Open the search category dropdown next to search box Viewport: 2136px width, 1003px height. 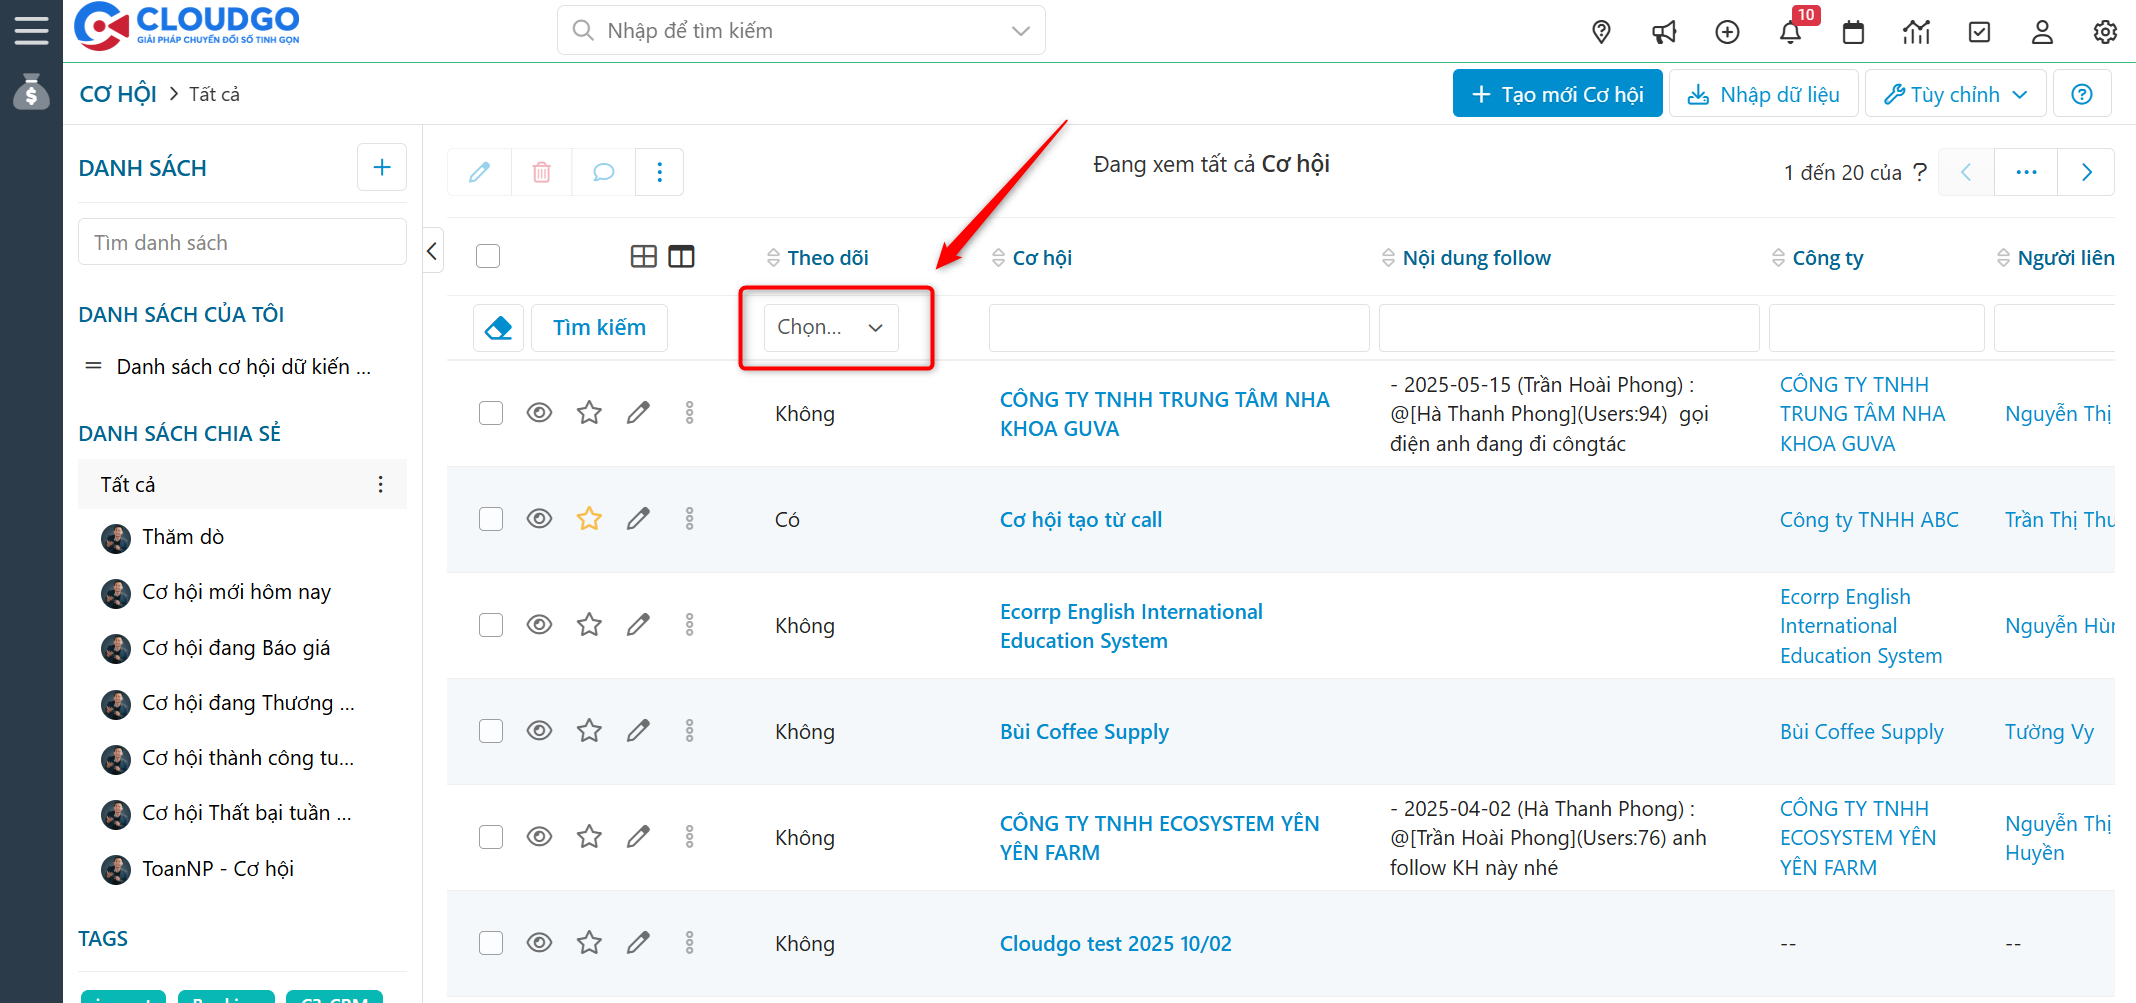coord(1020,30)
